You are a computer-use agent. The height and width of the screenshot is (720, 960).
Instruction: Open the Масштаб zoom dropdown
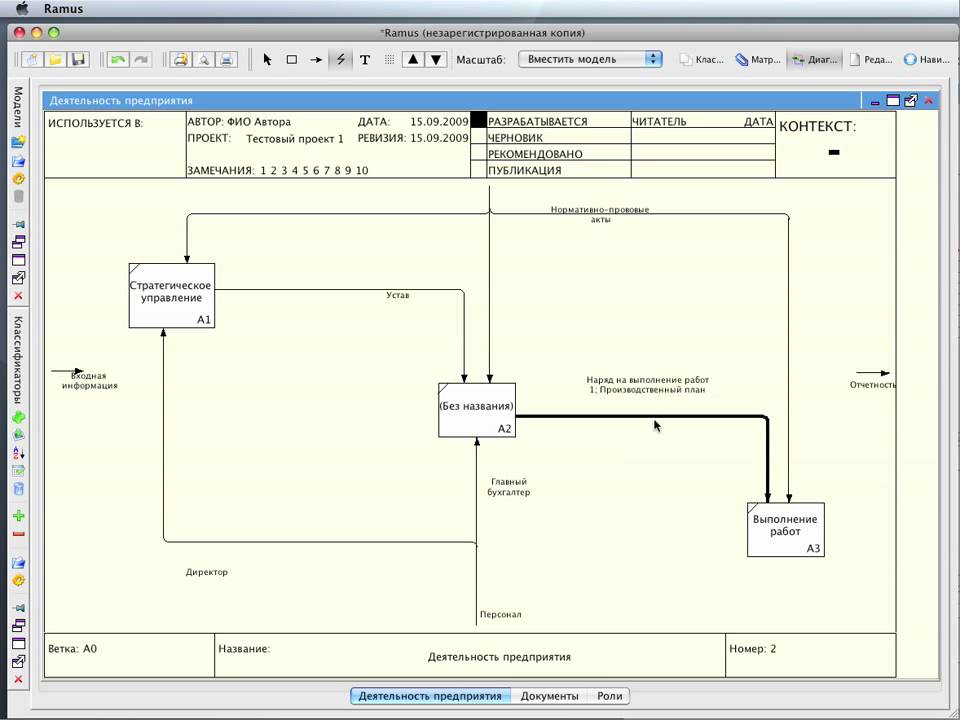[x=590, y=59]
